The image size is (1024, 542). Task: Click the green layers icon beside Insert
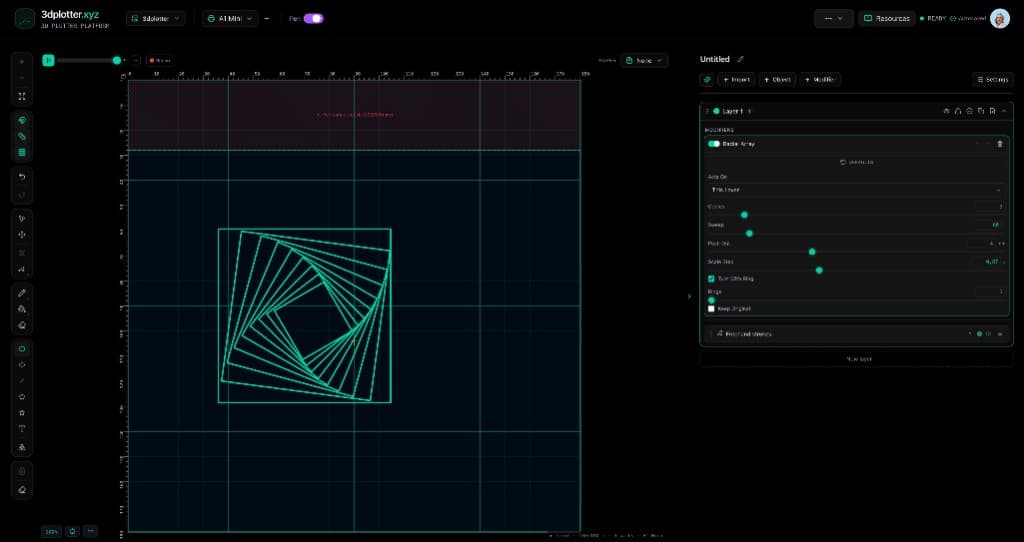(x=707, y=80)
